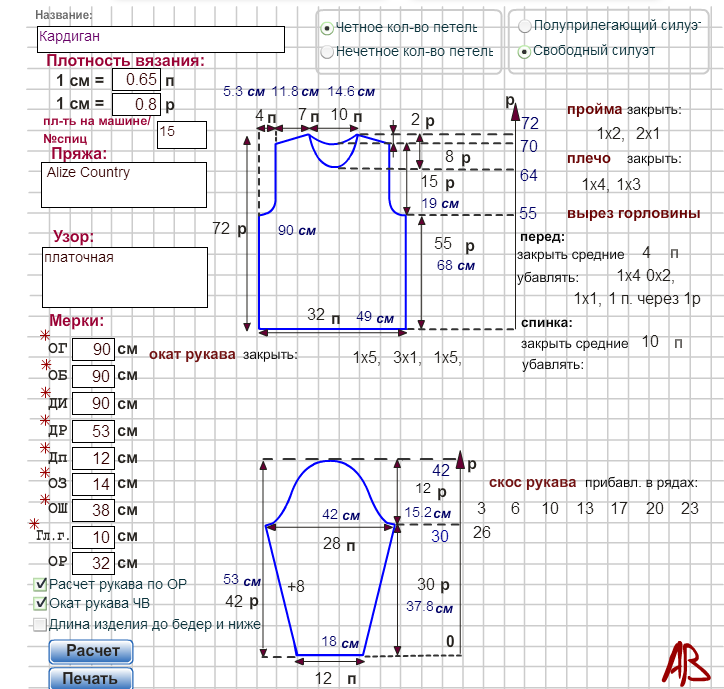Click the Печать button
Image resolution: width=724 pixels, height=689 pixels.
[x=91, y=678]
